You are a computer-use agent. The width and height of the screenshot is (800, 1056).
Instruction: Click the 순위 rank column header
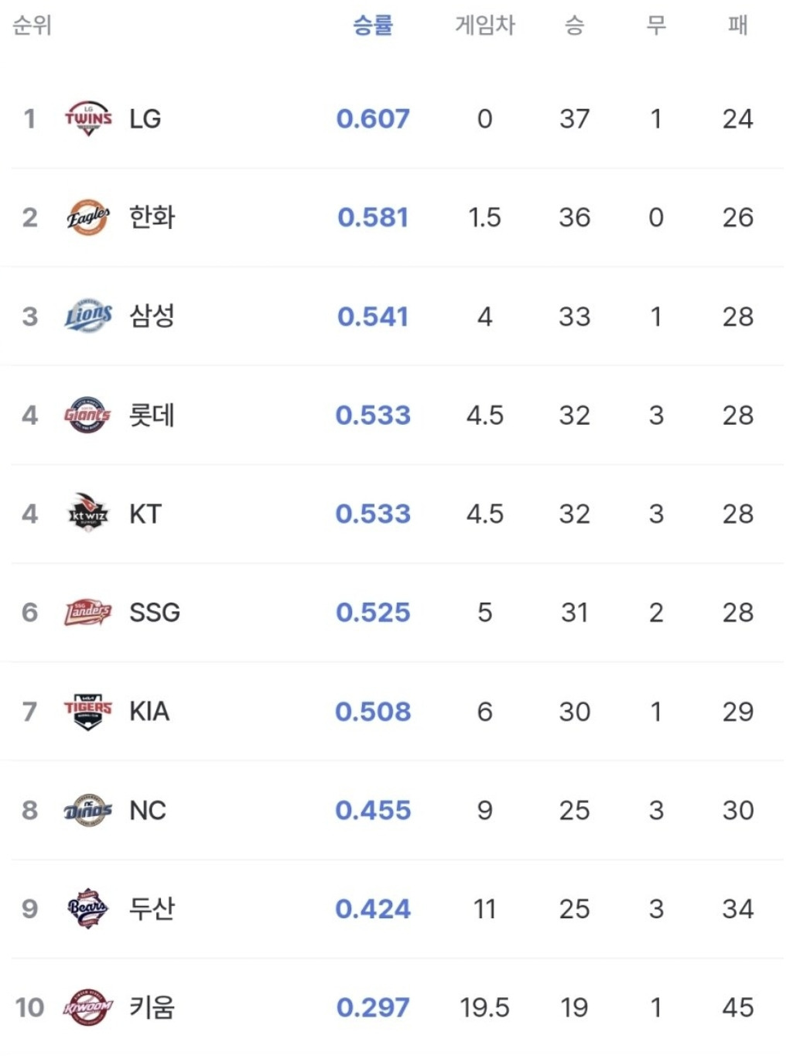pyautogui.click(x=32, y=26)
